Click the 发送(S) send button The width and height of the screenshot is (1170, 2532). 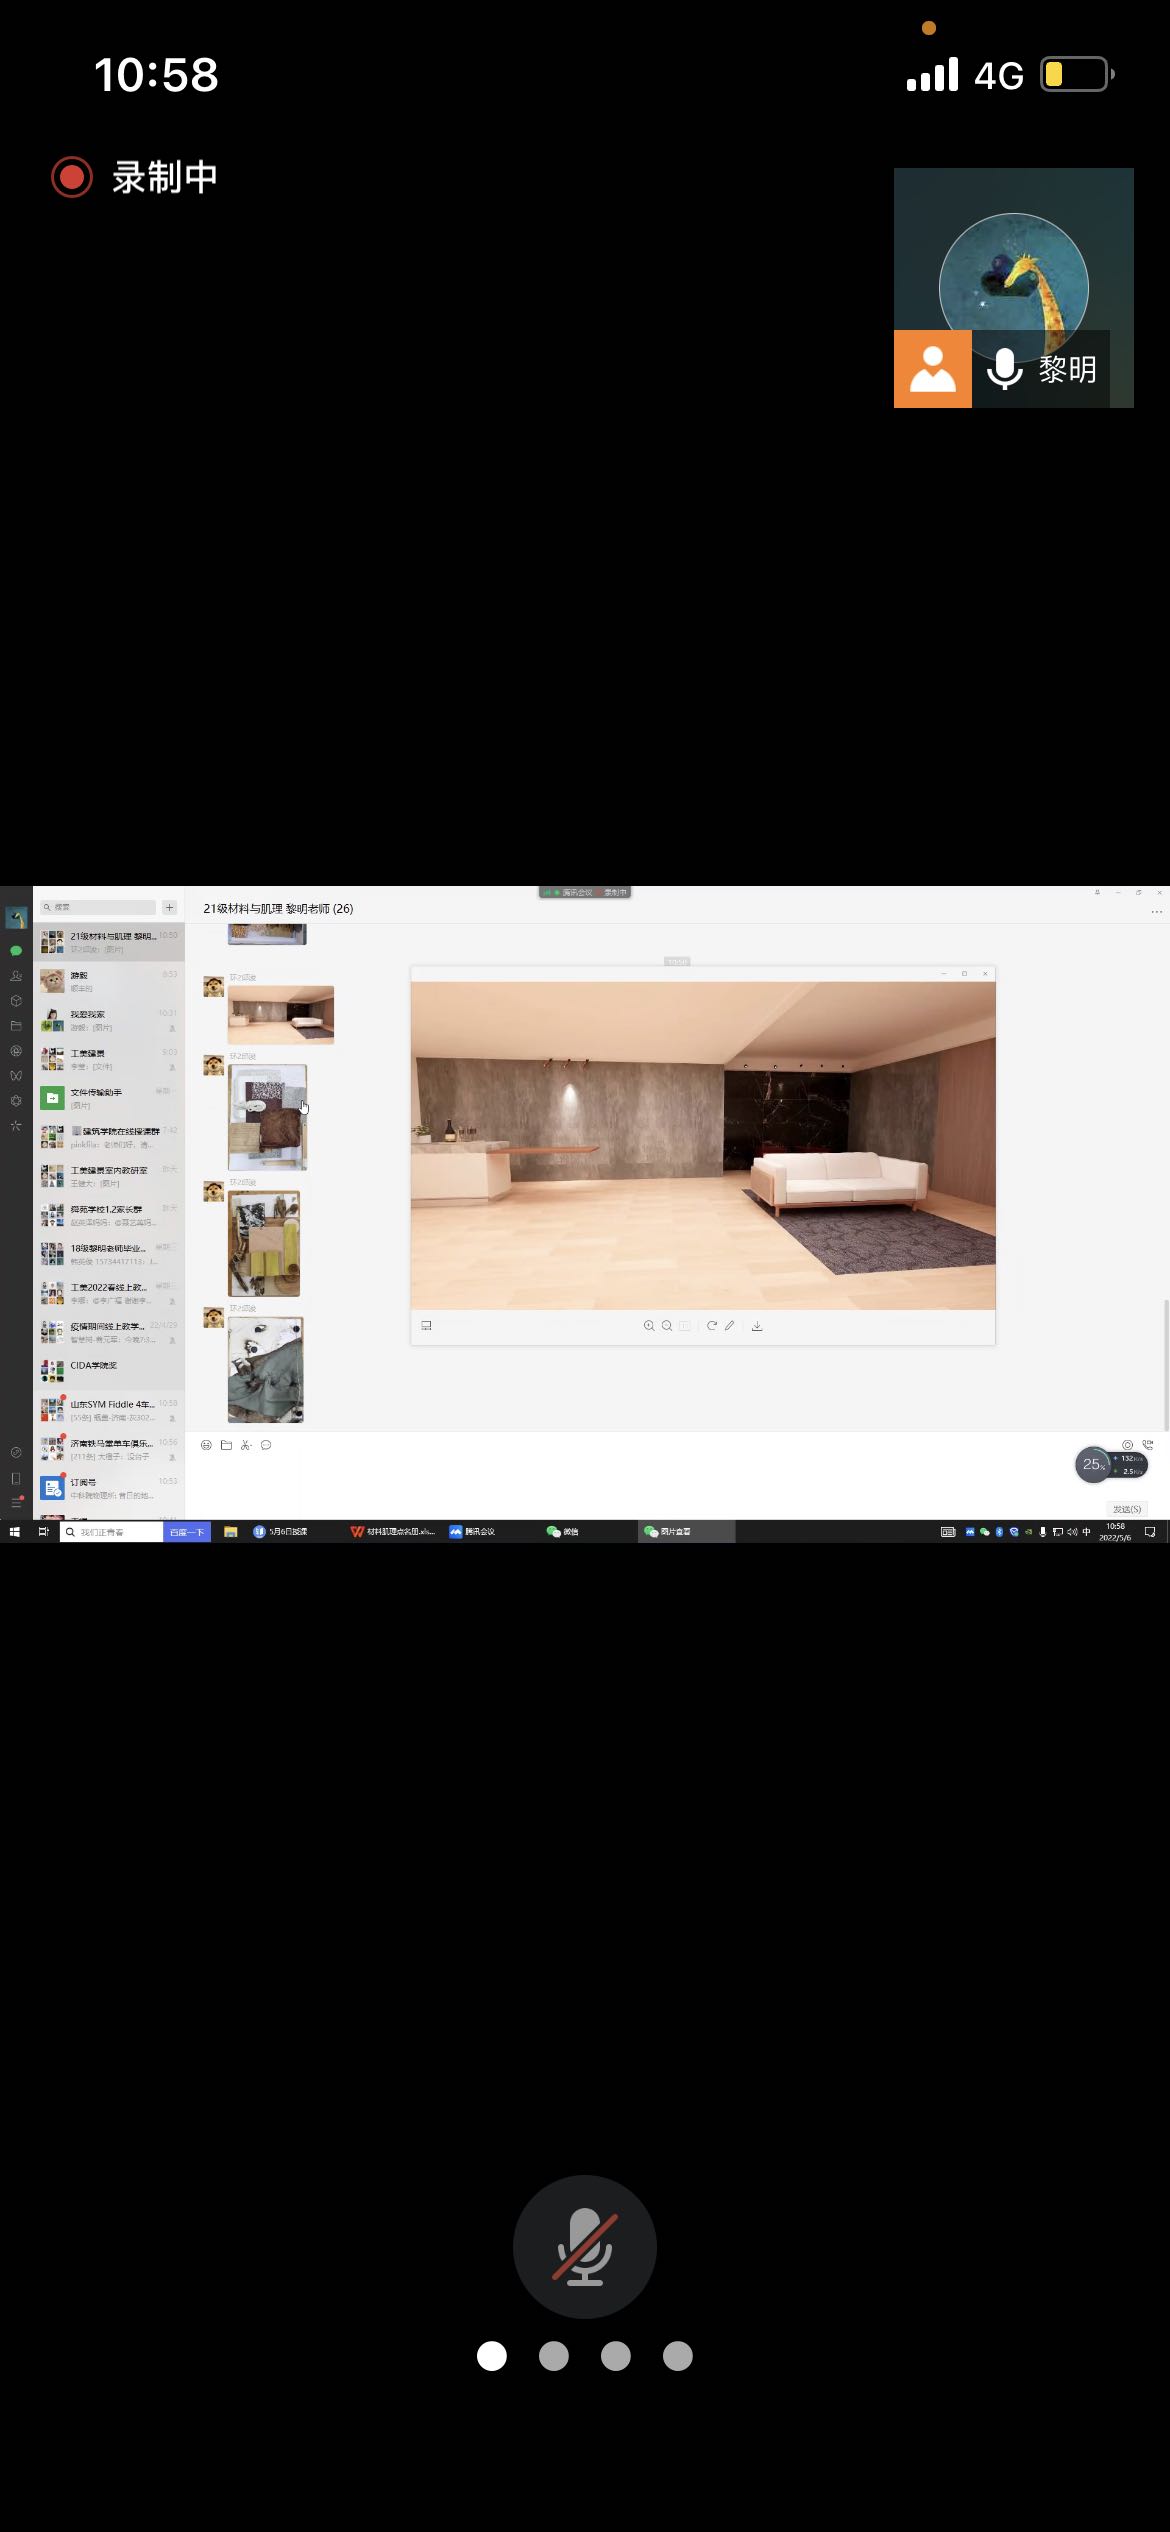[1127, 1509]
